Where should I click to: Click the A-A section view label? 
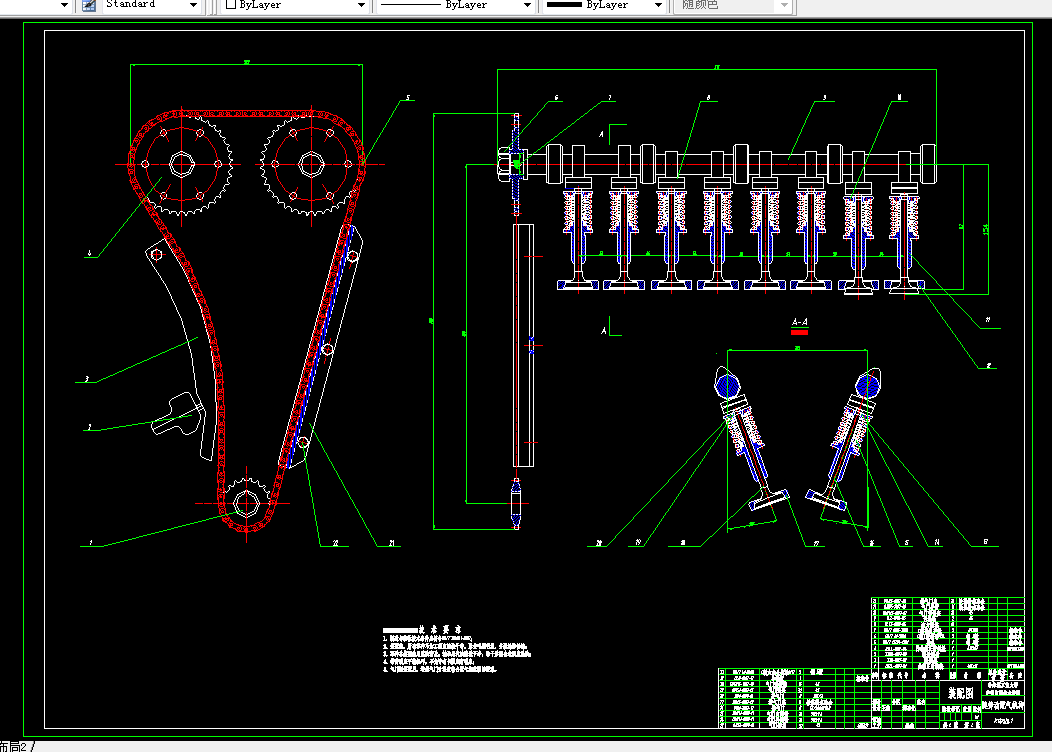tap(800, 322)
